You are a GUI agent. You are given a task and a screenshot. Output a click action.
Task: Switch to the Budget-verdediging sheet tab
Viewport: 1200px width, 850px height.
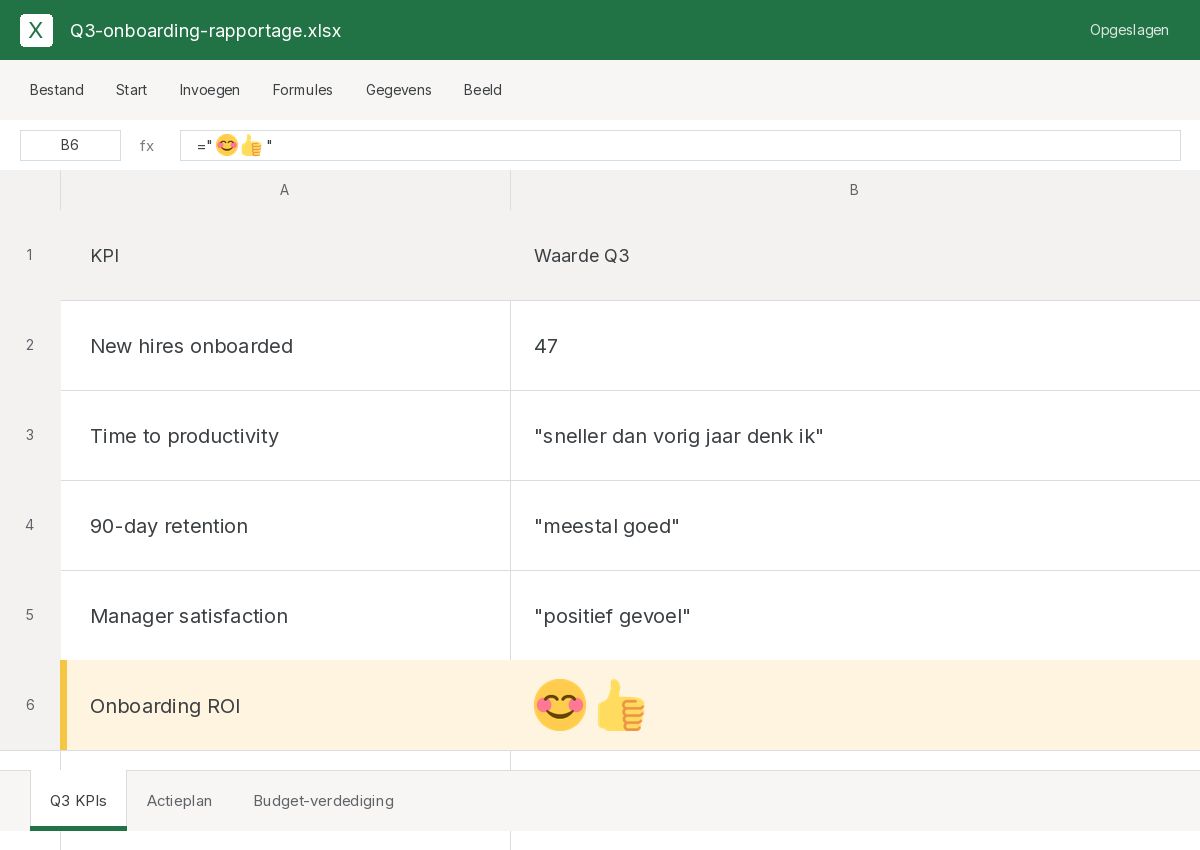point(324,801)
